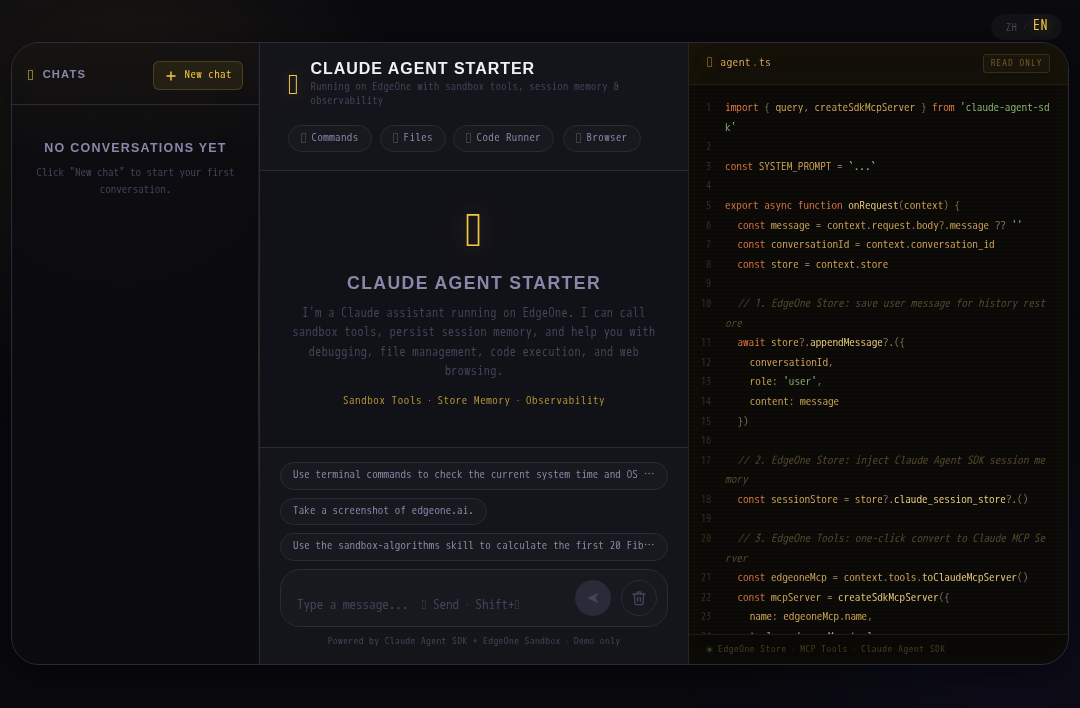Screen dimensions: 1080x708
Task: Click the 'content: message' code line
Action: coord(793,402)
